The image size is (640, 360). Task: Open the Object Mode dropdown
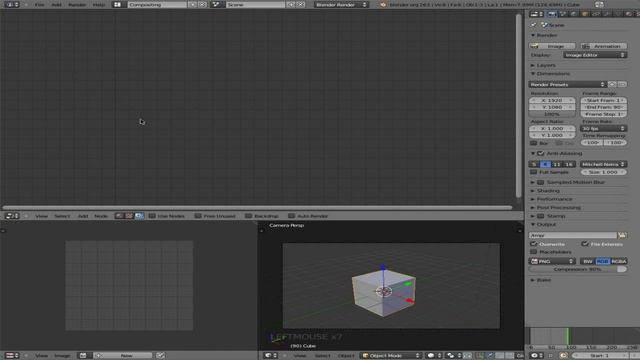(x=391, y=356)
